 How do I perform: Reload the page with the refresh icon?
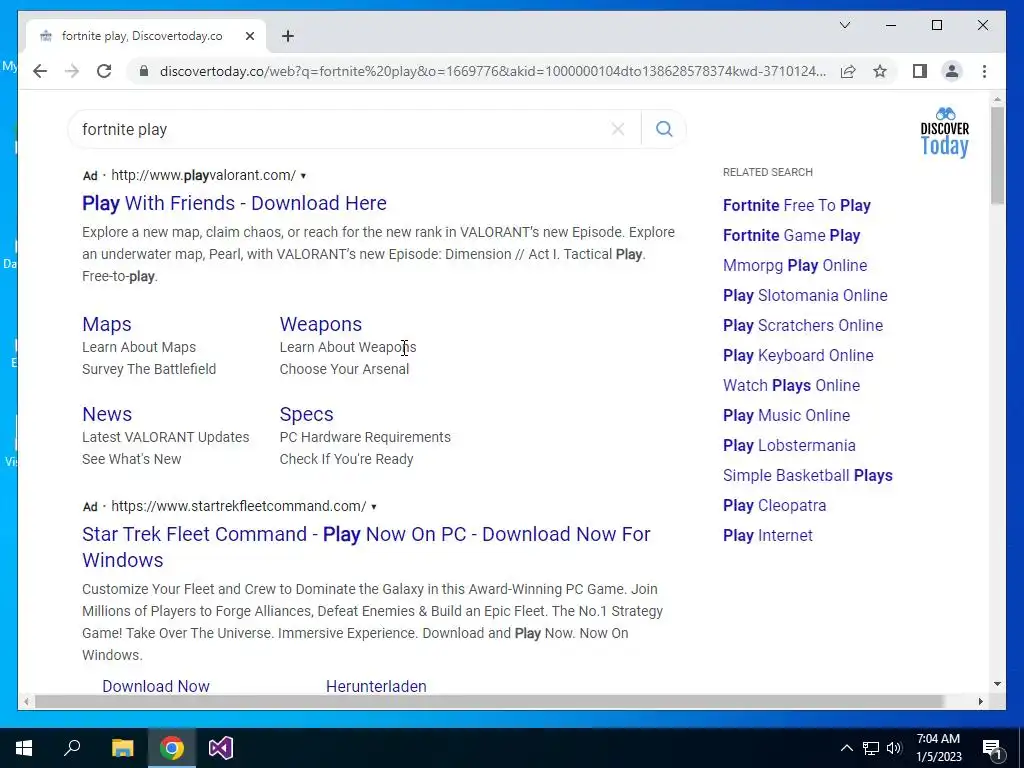[104, 71]
